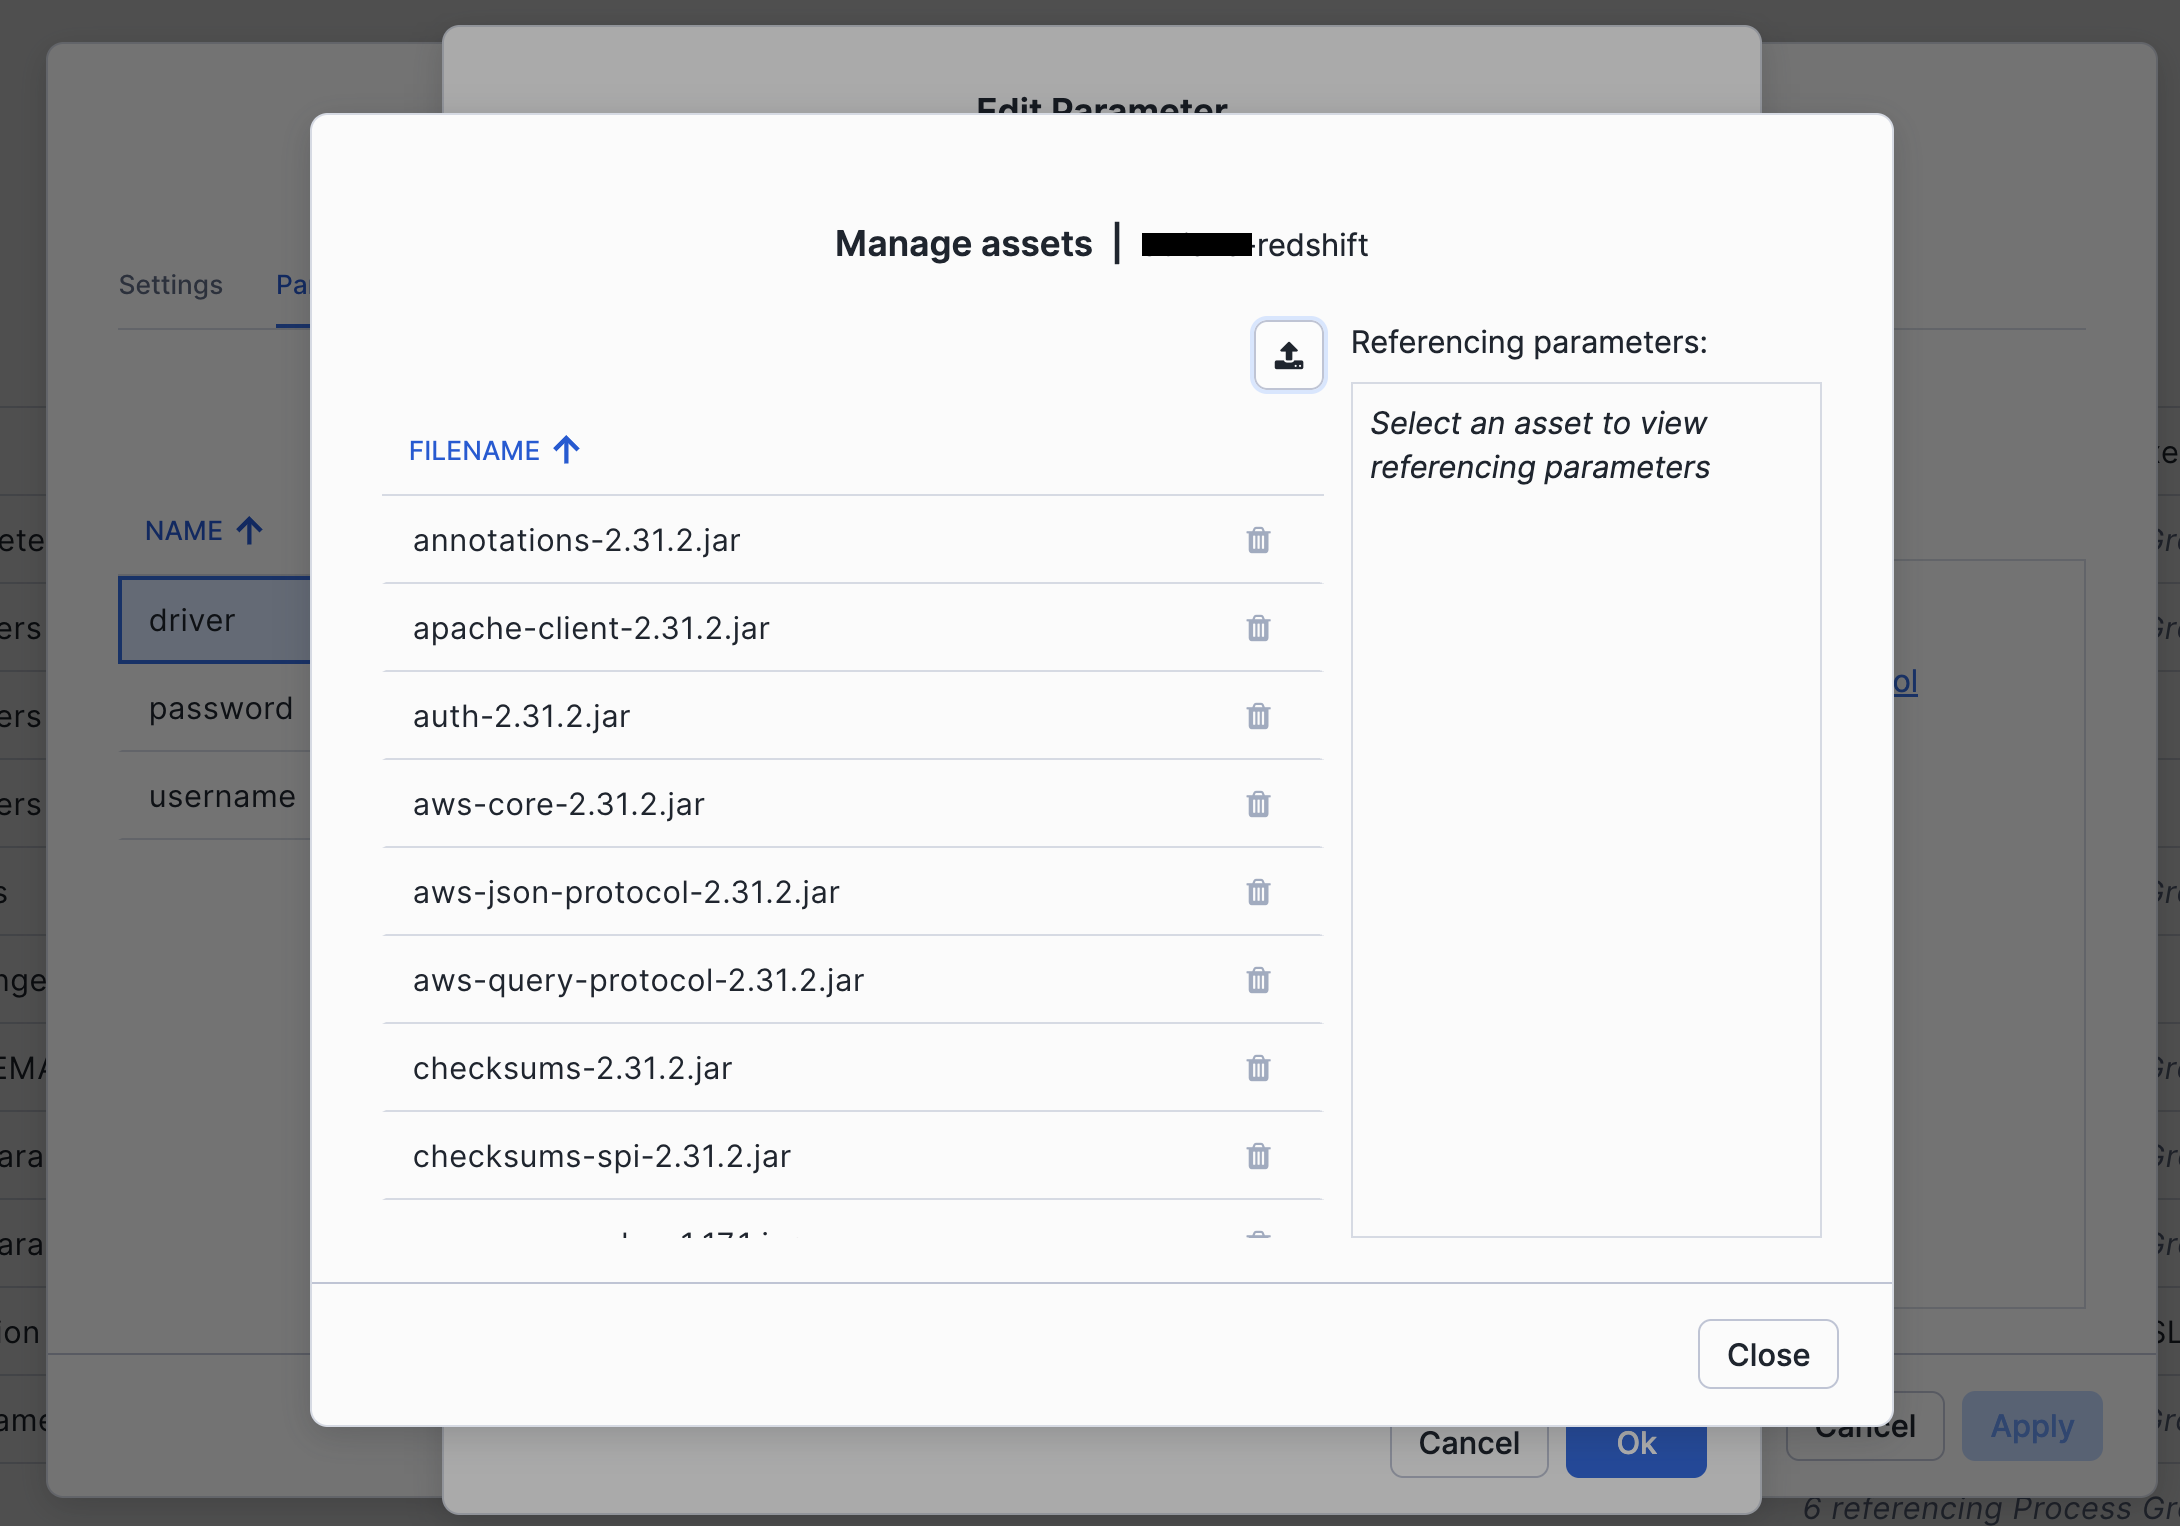Image resolution: width=2180 pixels, height=1526 pixels.
Task: Delete annotations-2.31.2.jar asset
Action: tap(1258, 540)
